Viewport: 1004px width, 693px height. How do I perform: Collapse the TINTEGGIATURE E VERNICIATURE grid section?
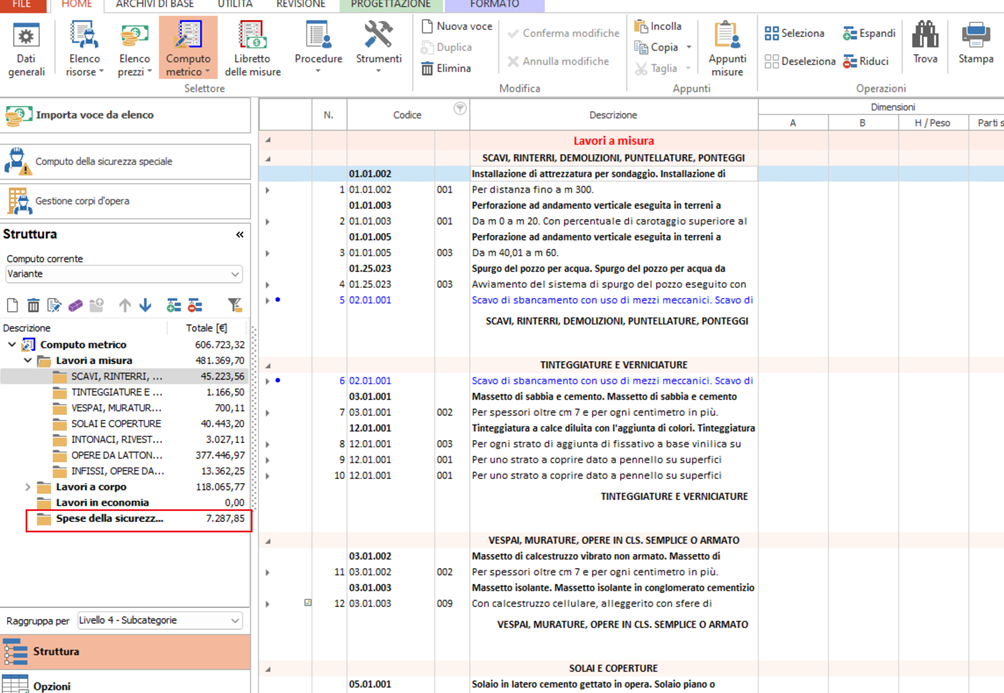coord(268,365)
